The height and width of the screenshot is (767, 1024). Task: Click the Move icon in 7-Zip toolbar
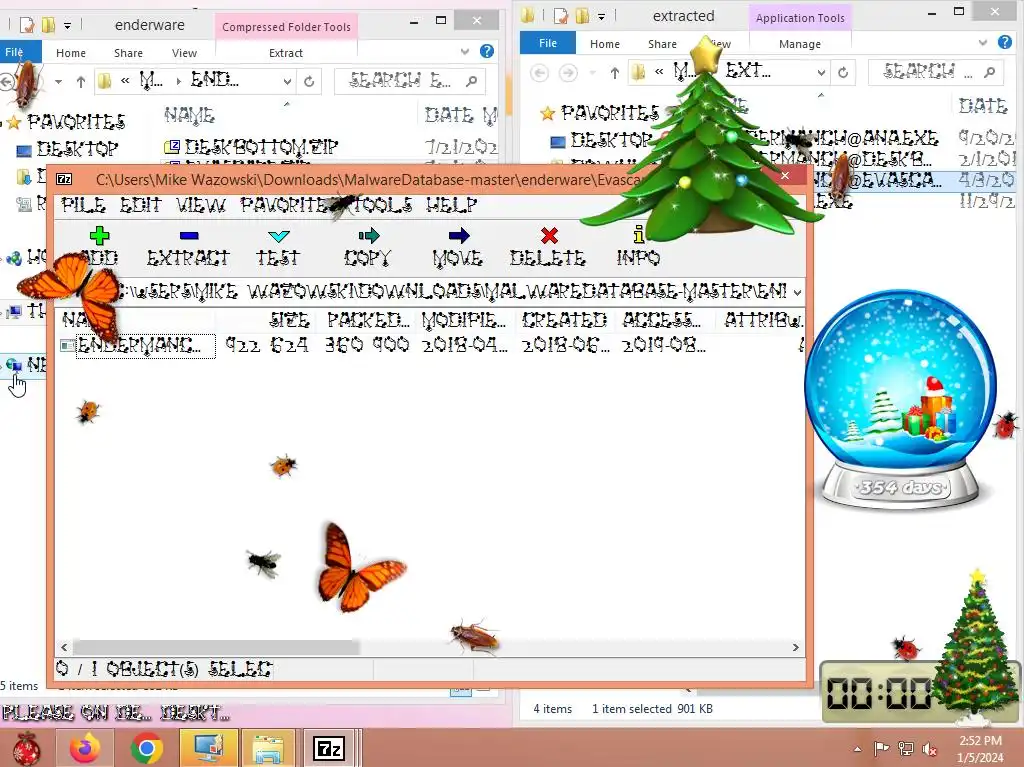(458, 235)
